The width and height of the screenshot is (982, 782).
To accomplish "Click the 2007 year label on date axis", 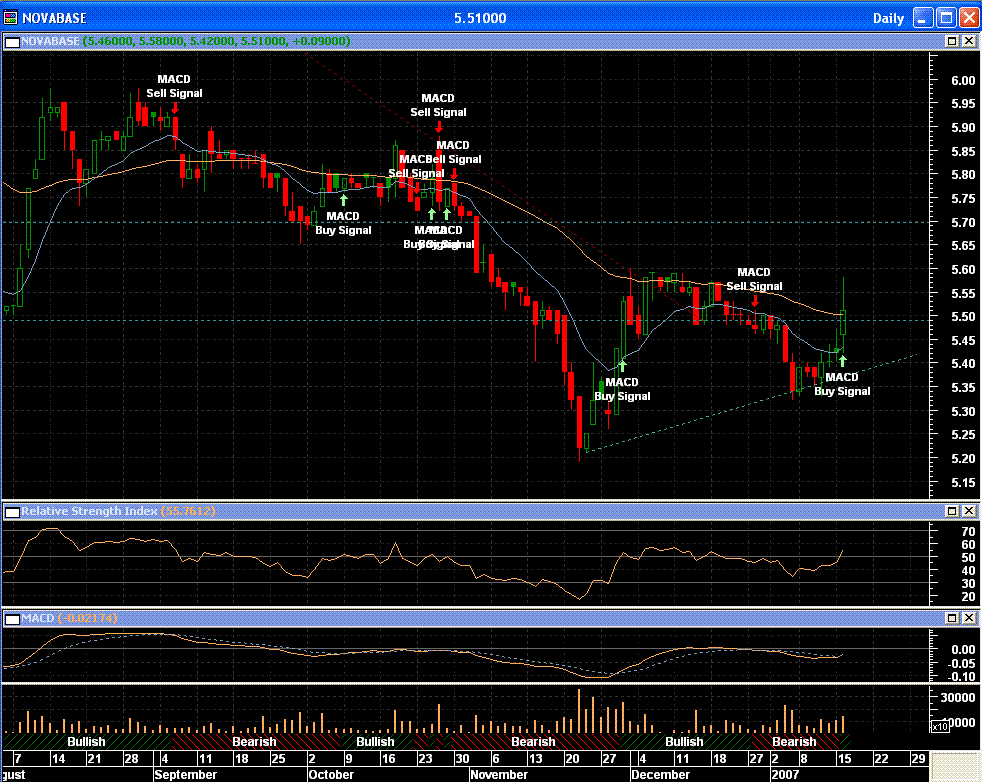I will [785, 774].
